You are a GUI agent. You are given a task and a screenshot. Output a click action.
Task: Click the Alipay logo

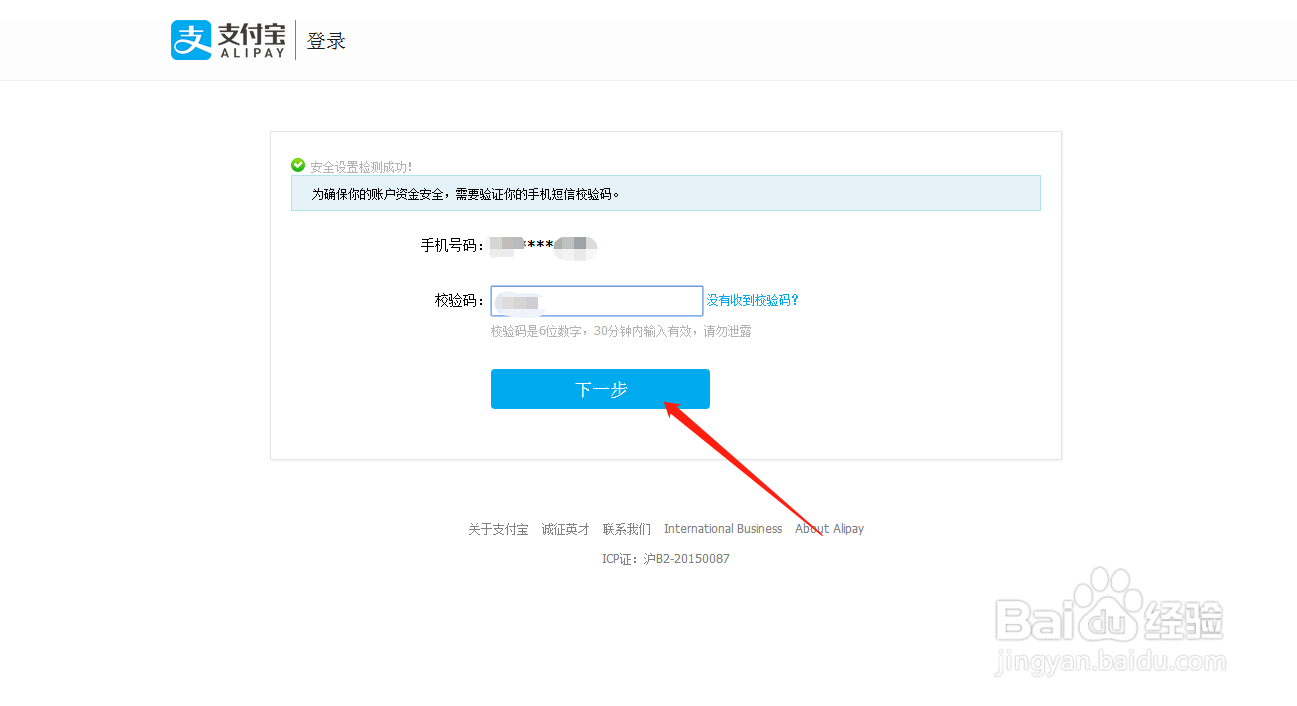(x=229, y=40)
